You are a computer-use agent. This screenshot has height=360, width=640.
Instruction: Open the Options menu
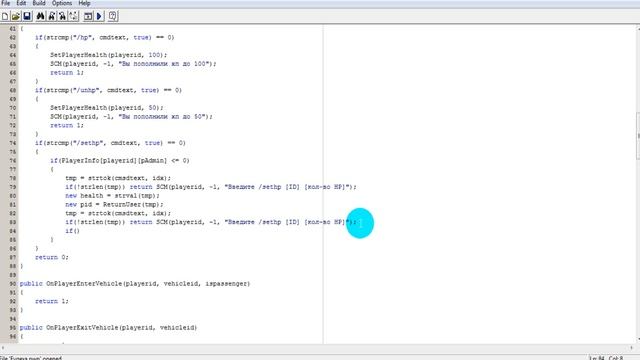point(62,3)
